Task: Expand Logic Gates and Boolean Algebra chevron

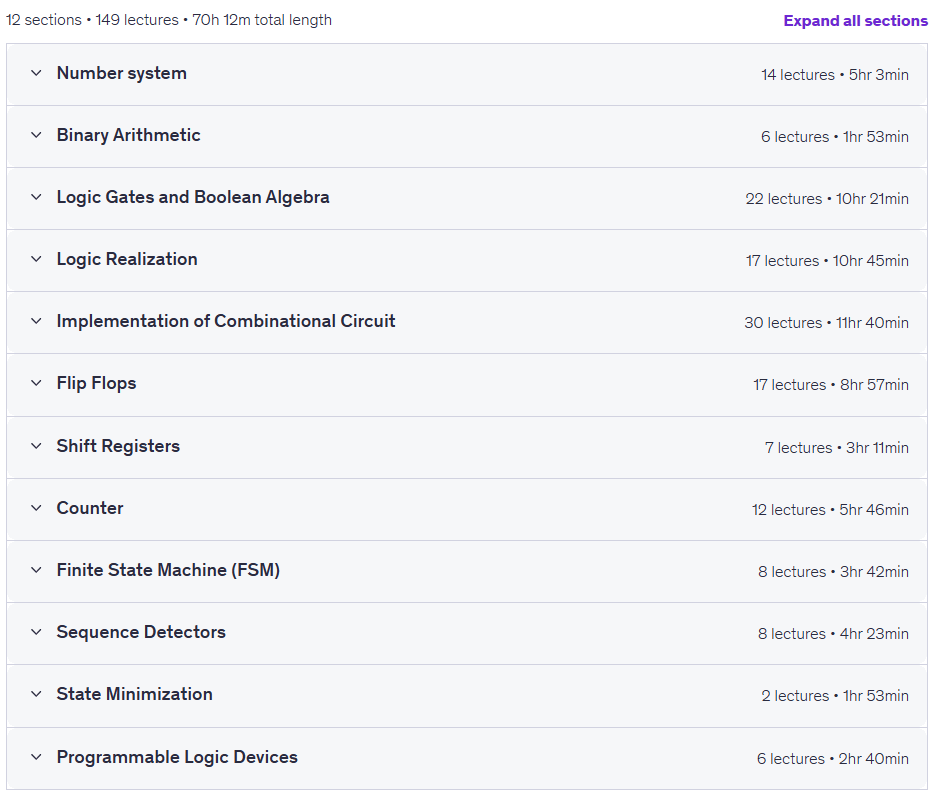Action: (36, 197)
